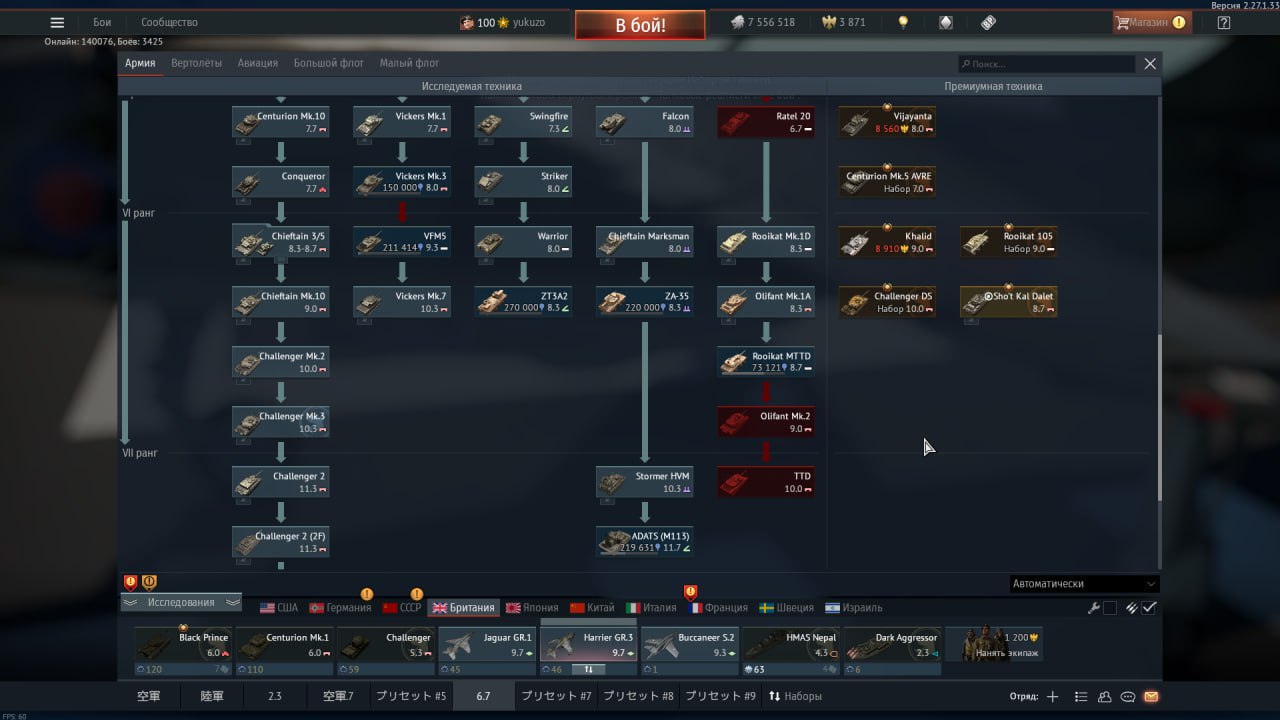Click Нанять экипаж crew slot
This screenshot has height=720, width=1280.
click(994, 644)
